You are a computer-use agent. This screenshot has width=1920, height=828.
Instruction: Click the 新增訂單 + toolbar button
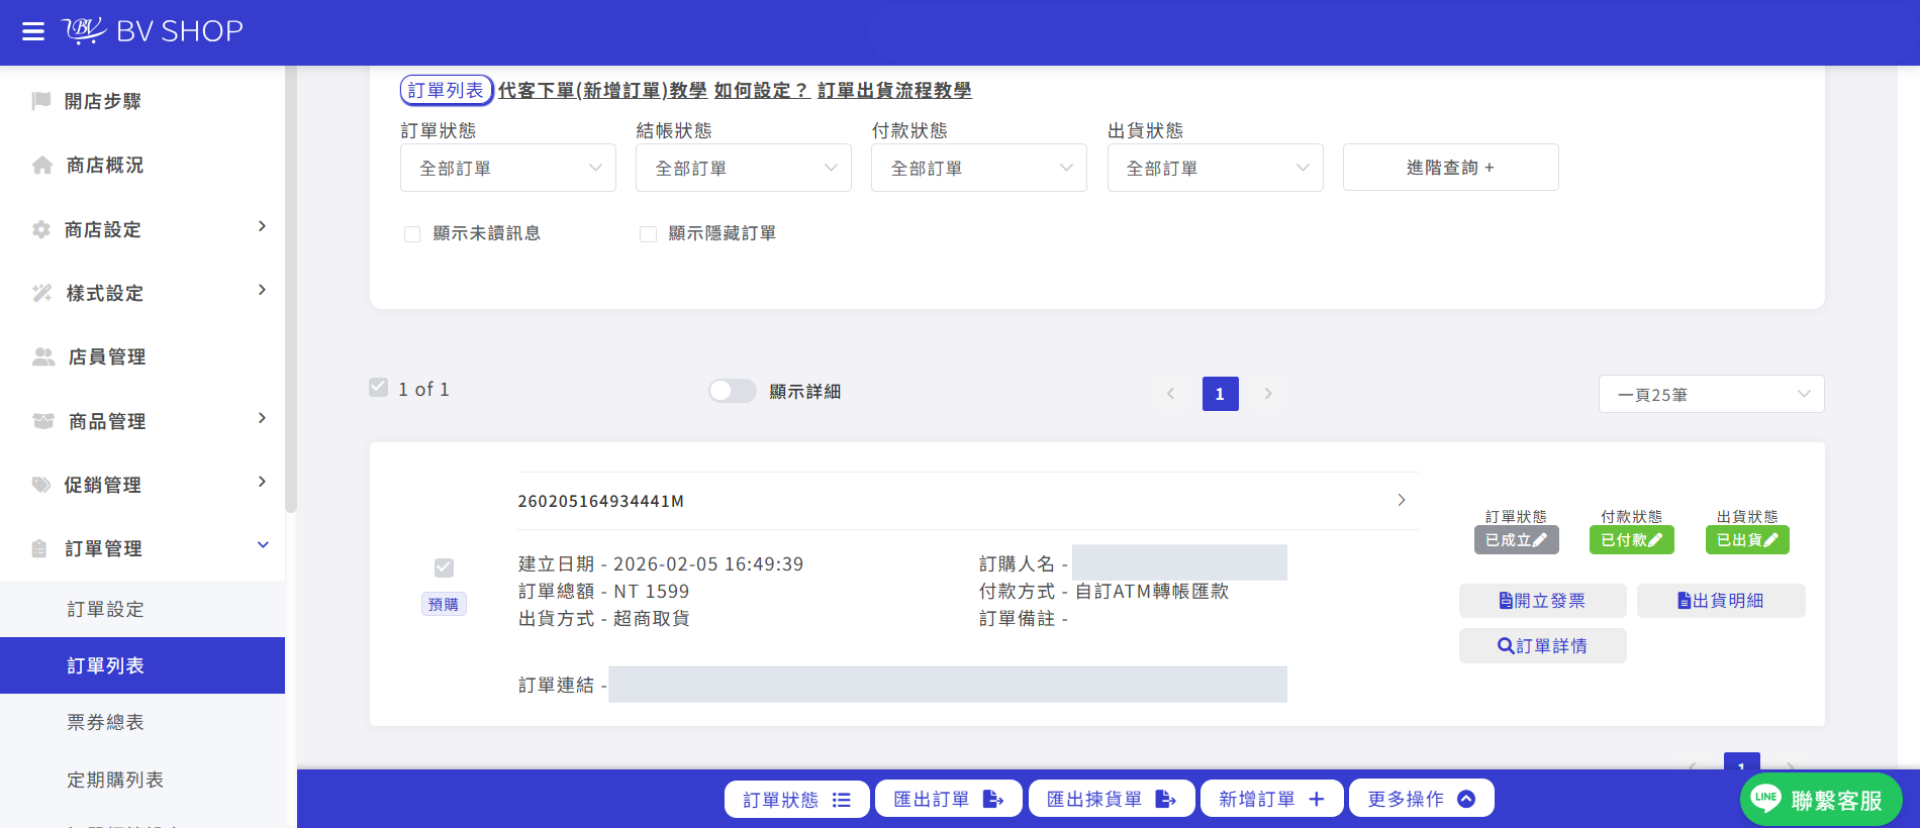coord(1272,799)
